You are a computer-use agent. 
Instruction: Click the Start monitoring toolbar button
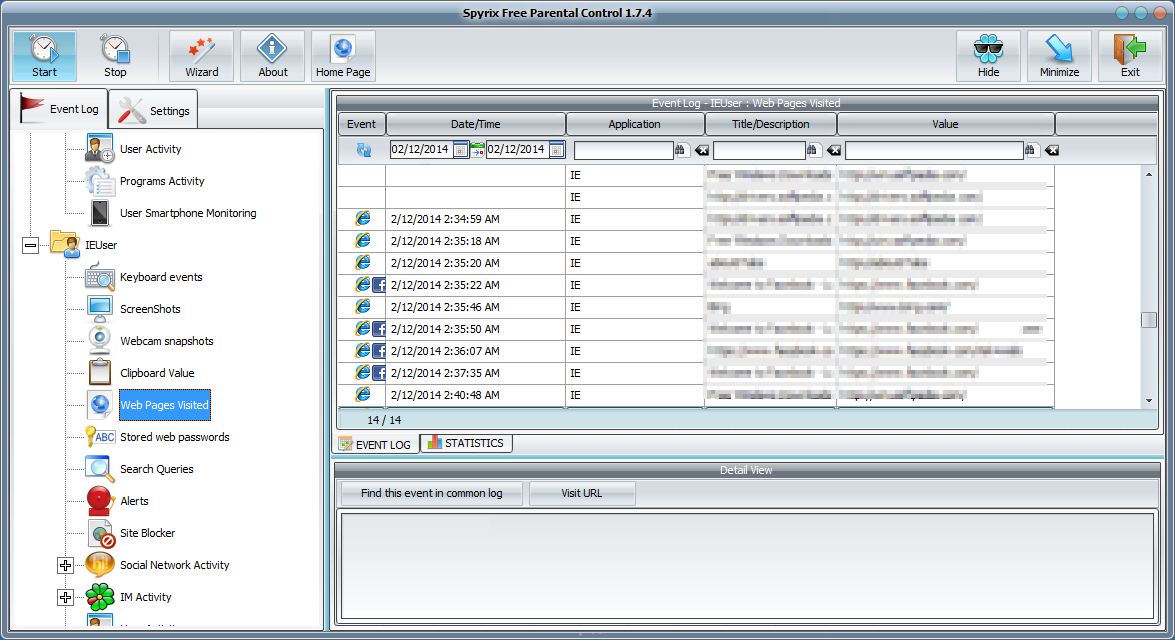coord(44,56)
